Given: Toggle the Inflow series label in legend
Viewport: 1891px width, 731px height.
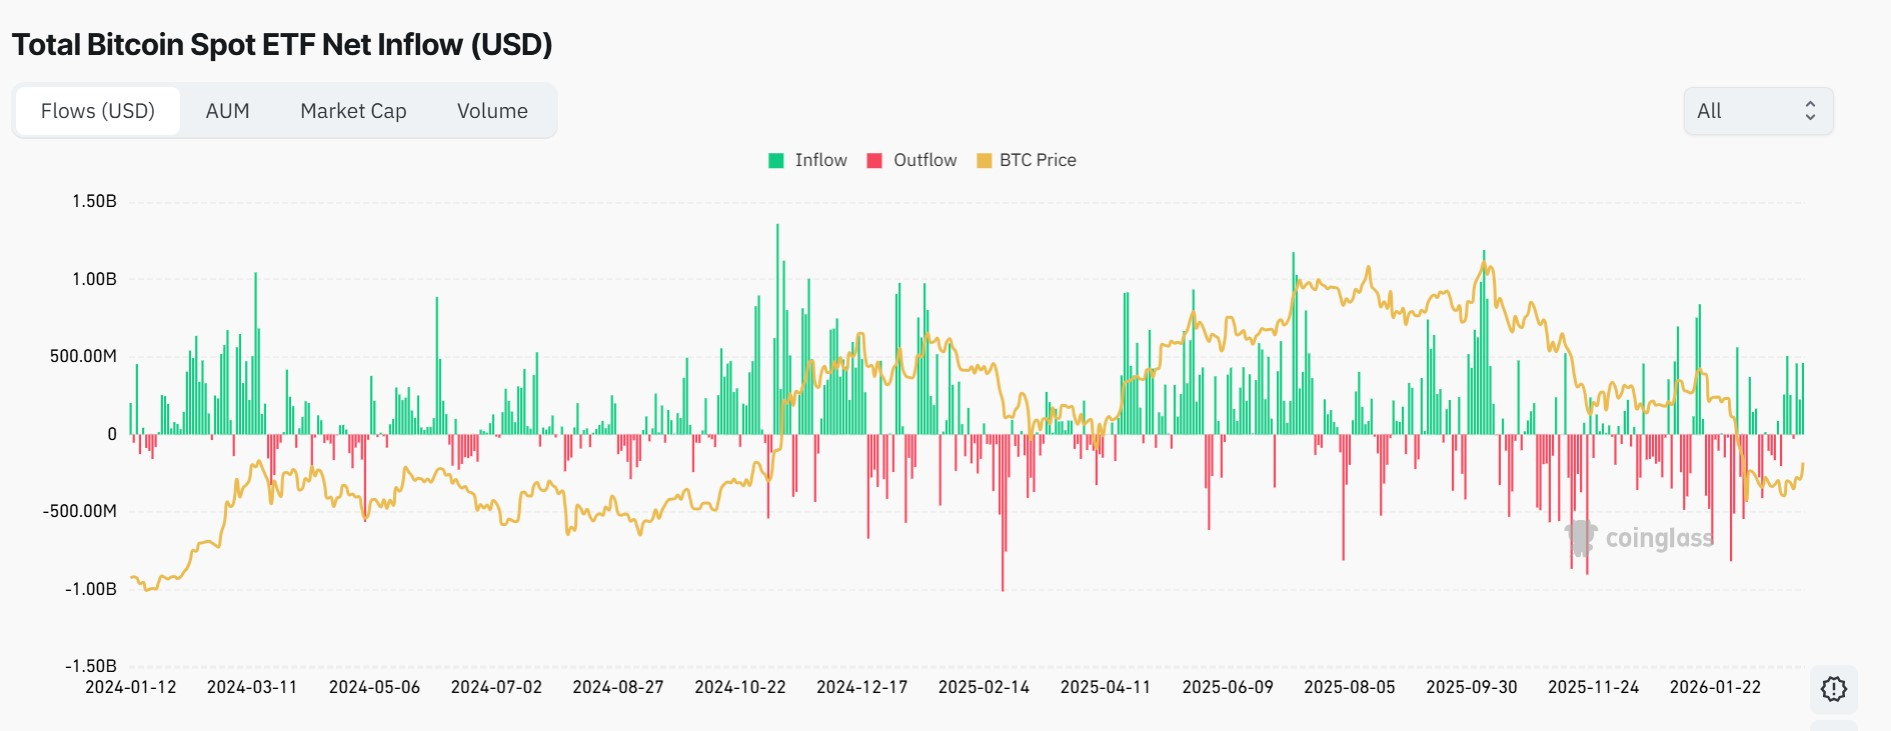Looking at the screenshot, I should click(820, 160).
